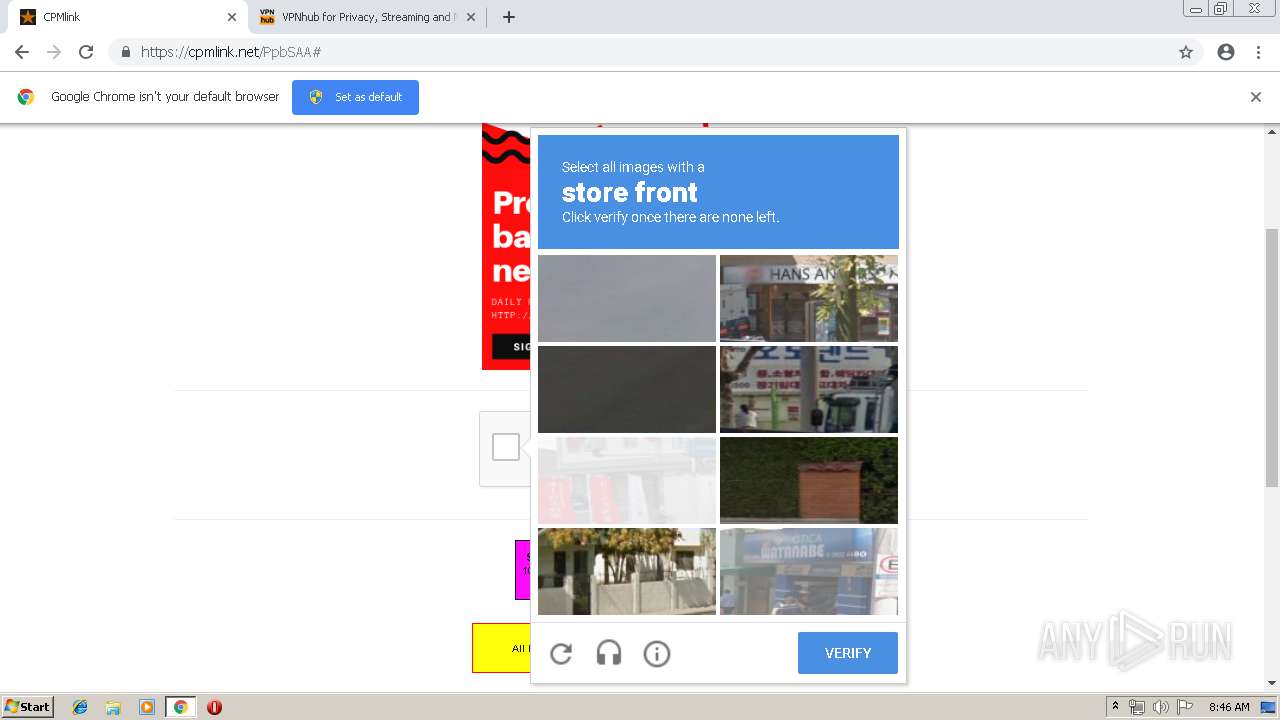
Task: Activate Chrome in the taskbar
Action: [180, 707]
